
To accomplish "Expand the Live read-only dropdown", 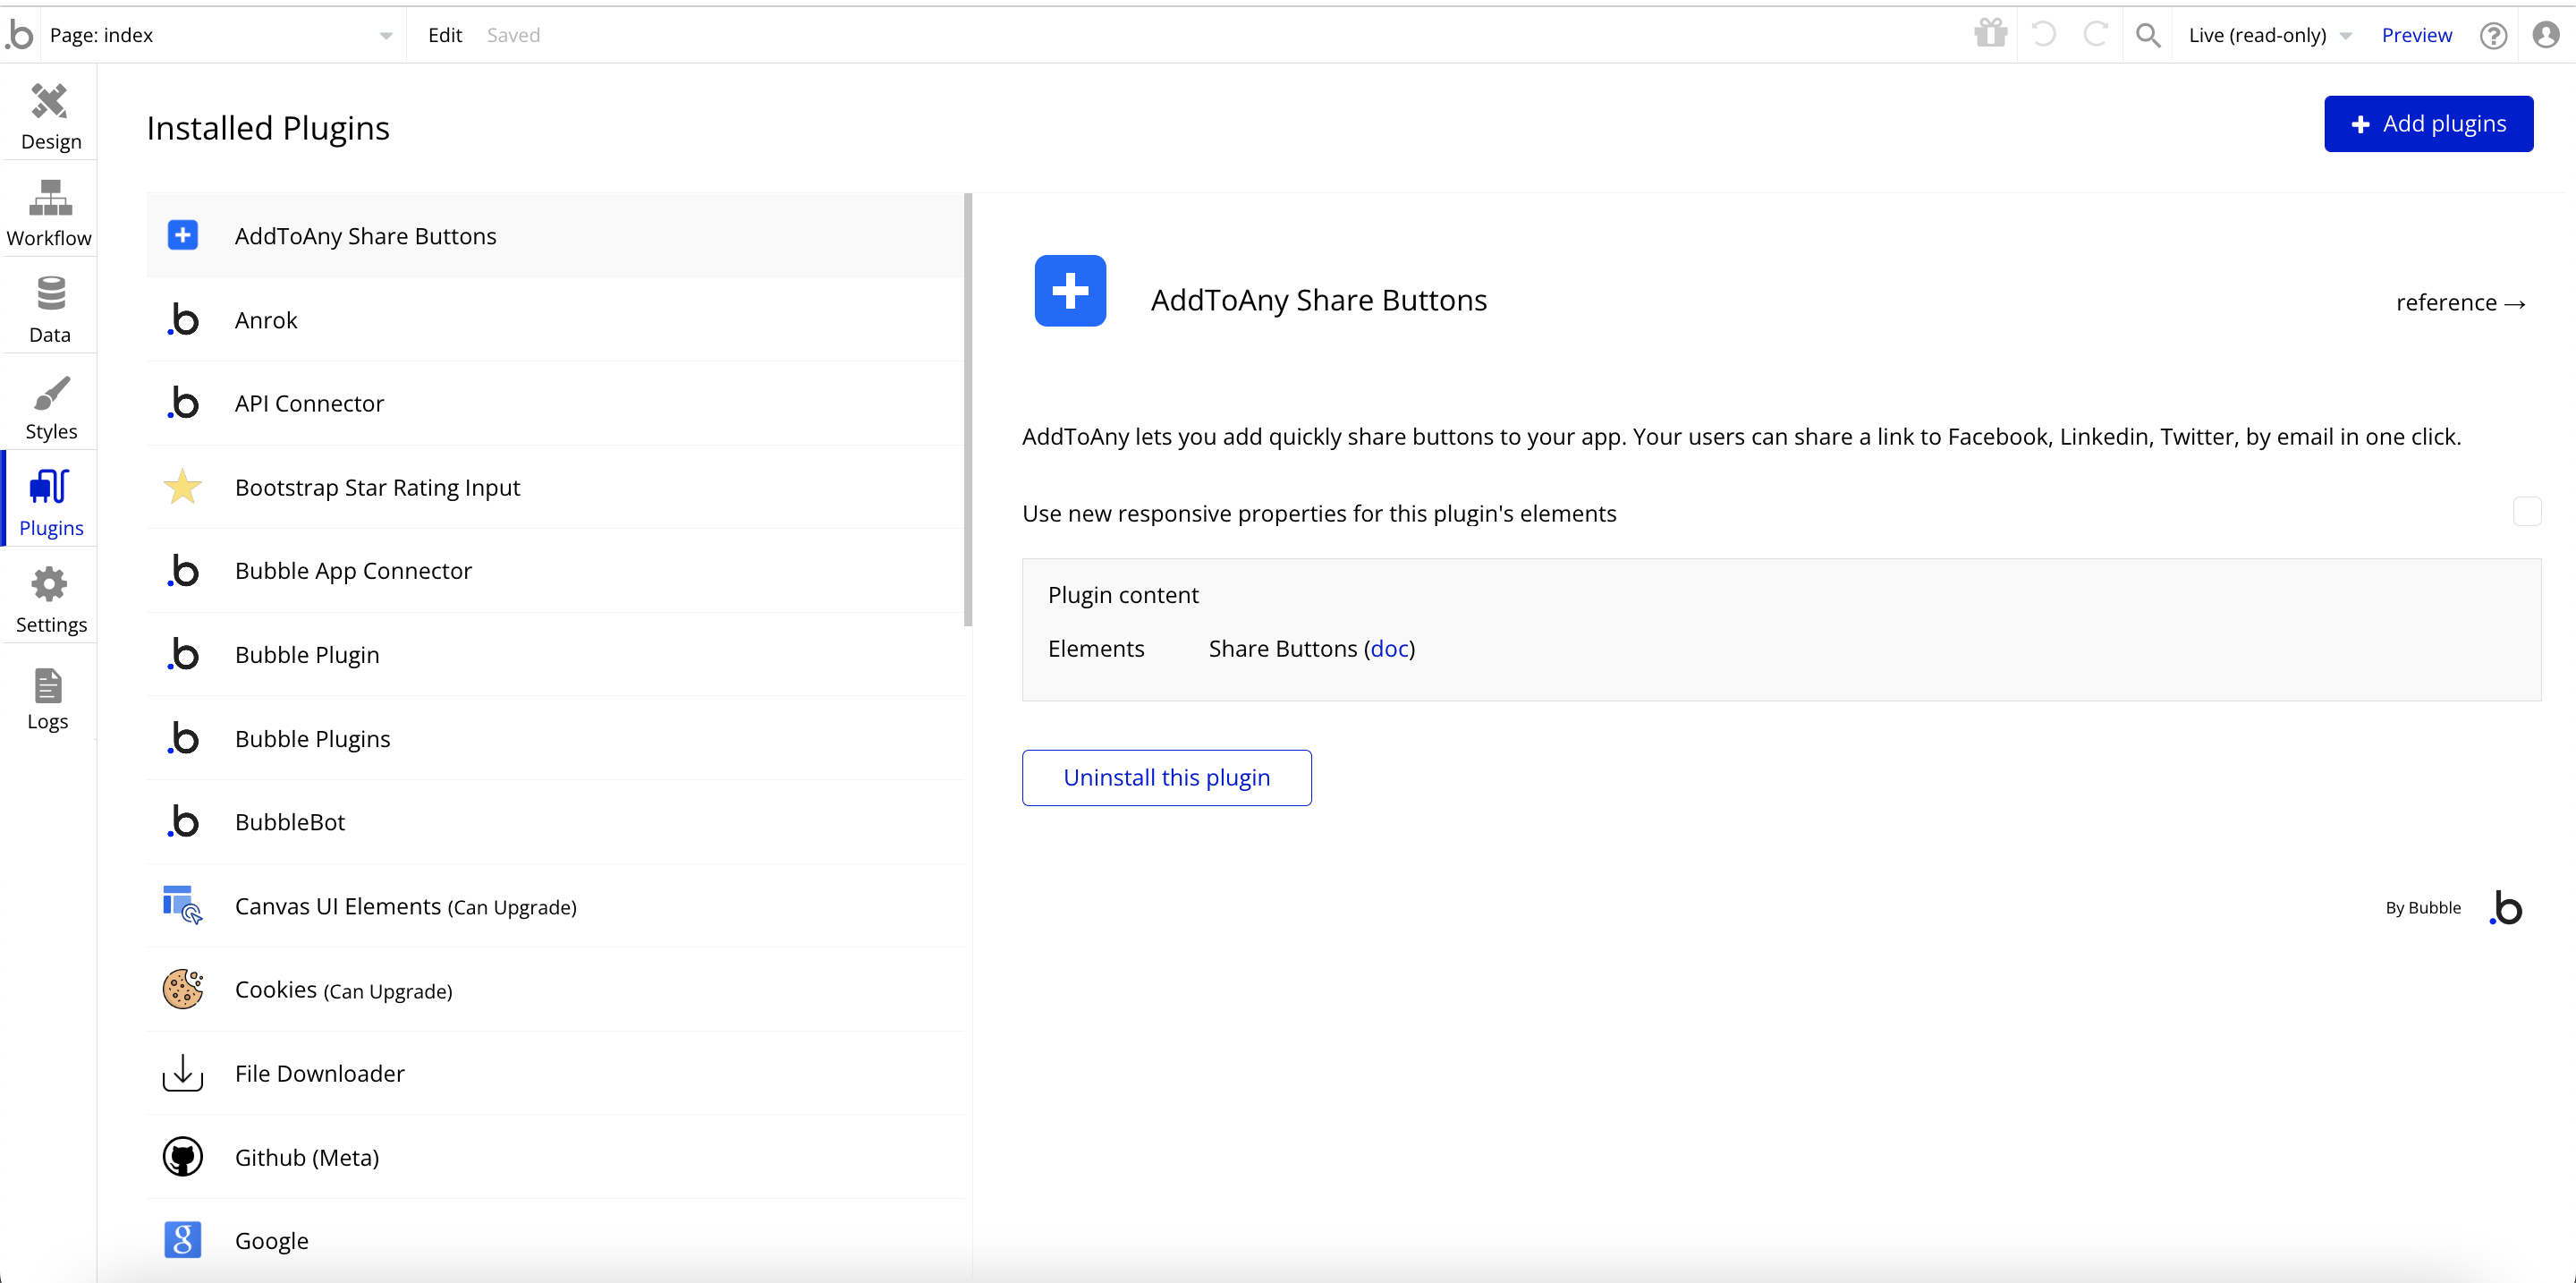I will (2352, 33).
